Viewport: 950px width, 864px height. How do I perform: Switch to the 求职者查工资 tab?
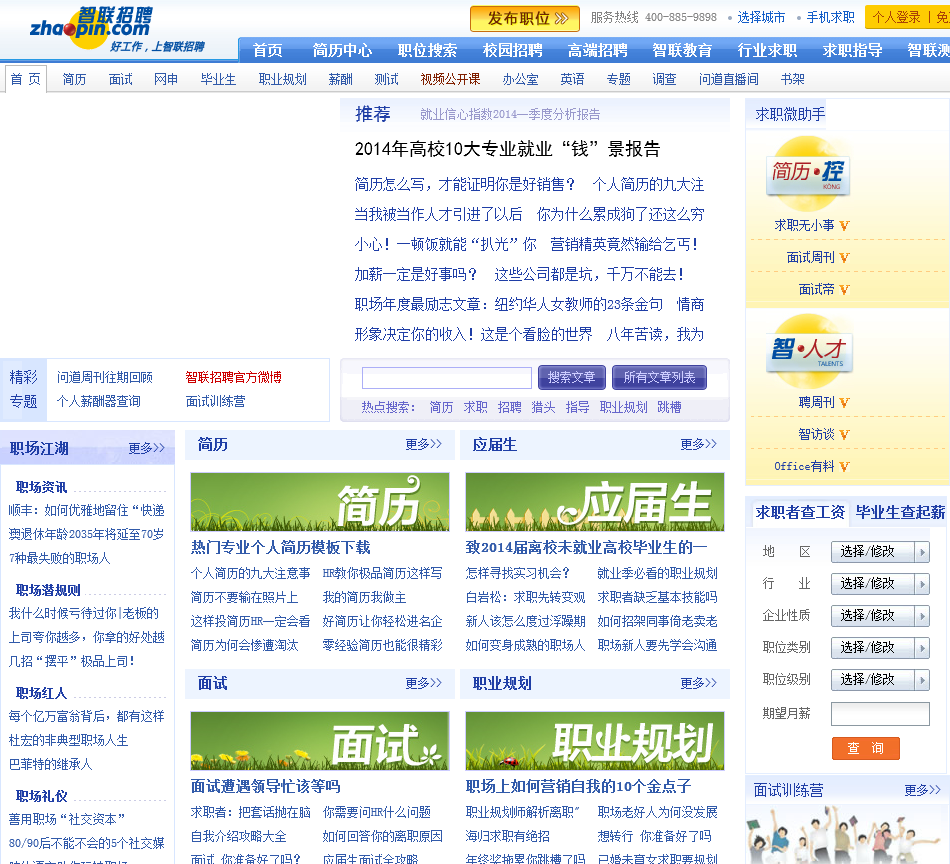[x=800, y=513]
